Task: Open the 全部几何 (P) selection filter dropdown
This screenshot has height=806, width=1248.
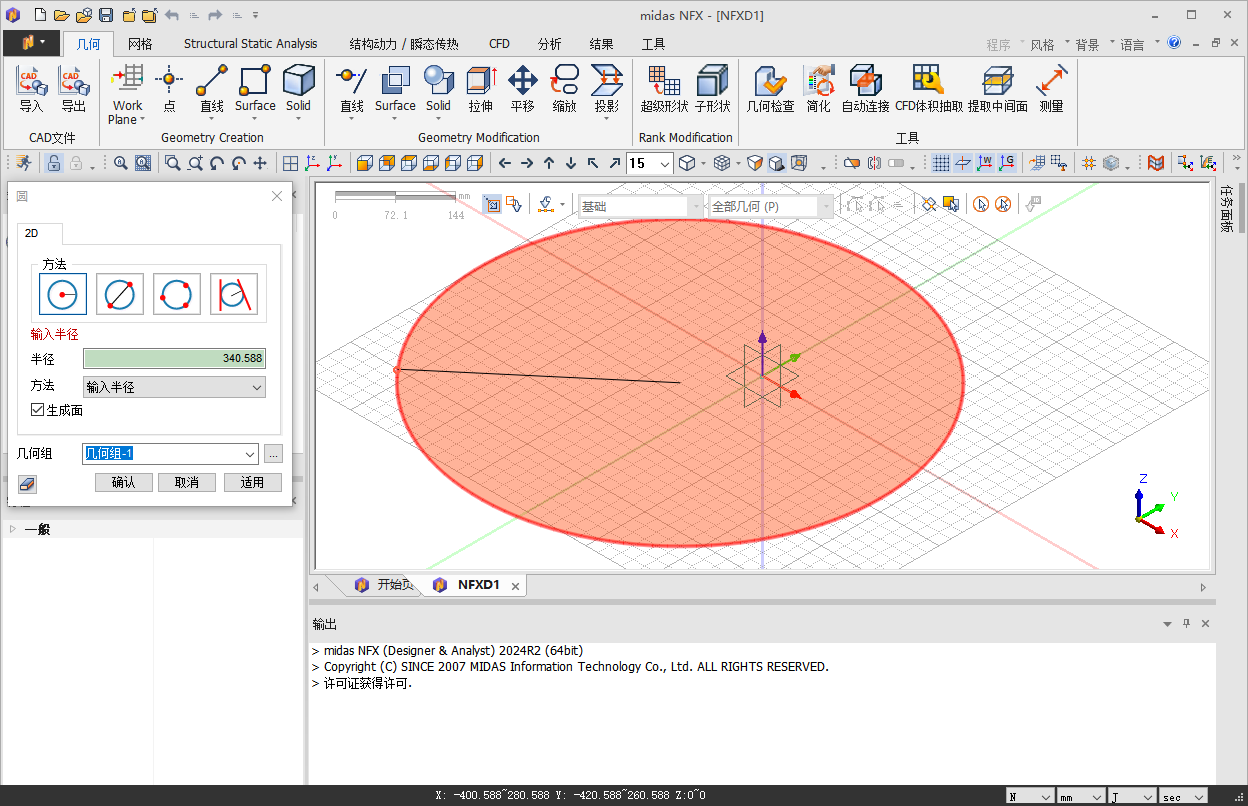Action: click(x=770, y=206)
